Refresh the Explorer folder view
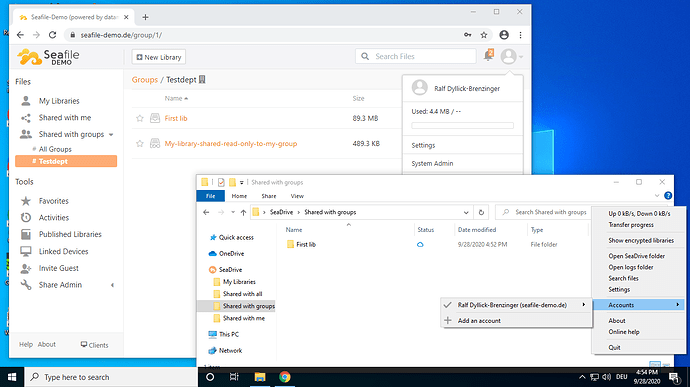690x387 pixels. tap(481, 212)
